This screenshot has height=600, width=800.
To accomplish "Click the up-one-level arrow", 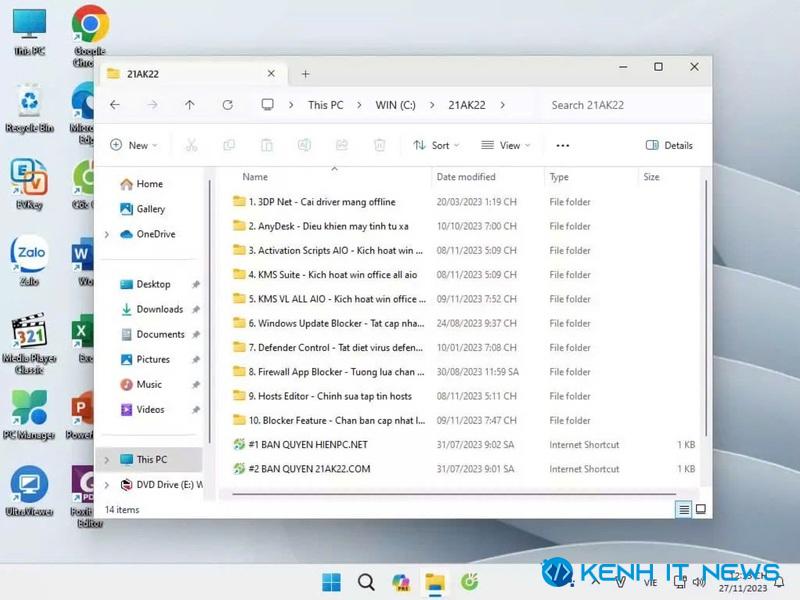I will tap(190, 105).
